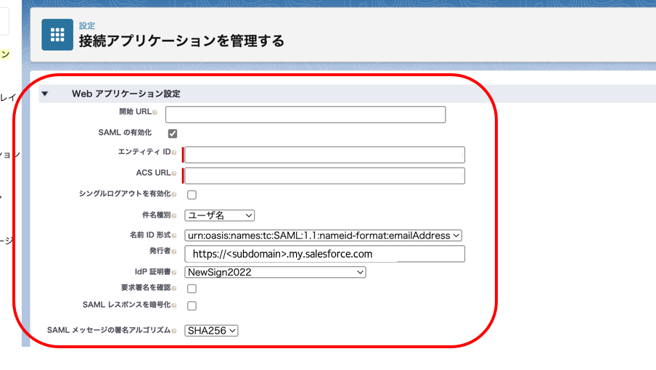This screenshot has height=370, width=656.
Task: Click help icon beside 開始 URL label
Action: pos(155,112)
